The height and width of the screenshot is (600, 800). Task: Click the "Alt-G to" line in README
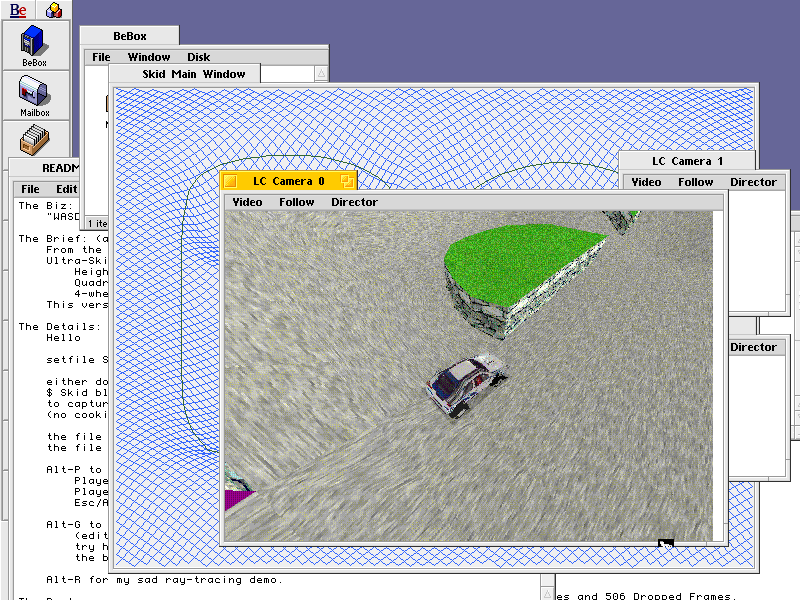tap(74, 524)
